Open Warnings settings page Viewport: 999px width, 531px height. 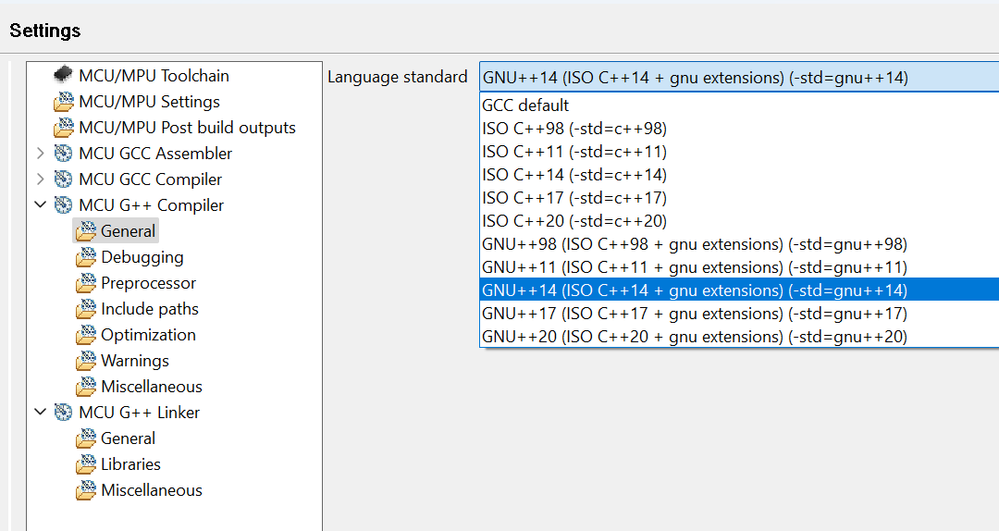(x=134, y=361)
